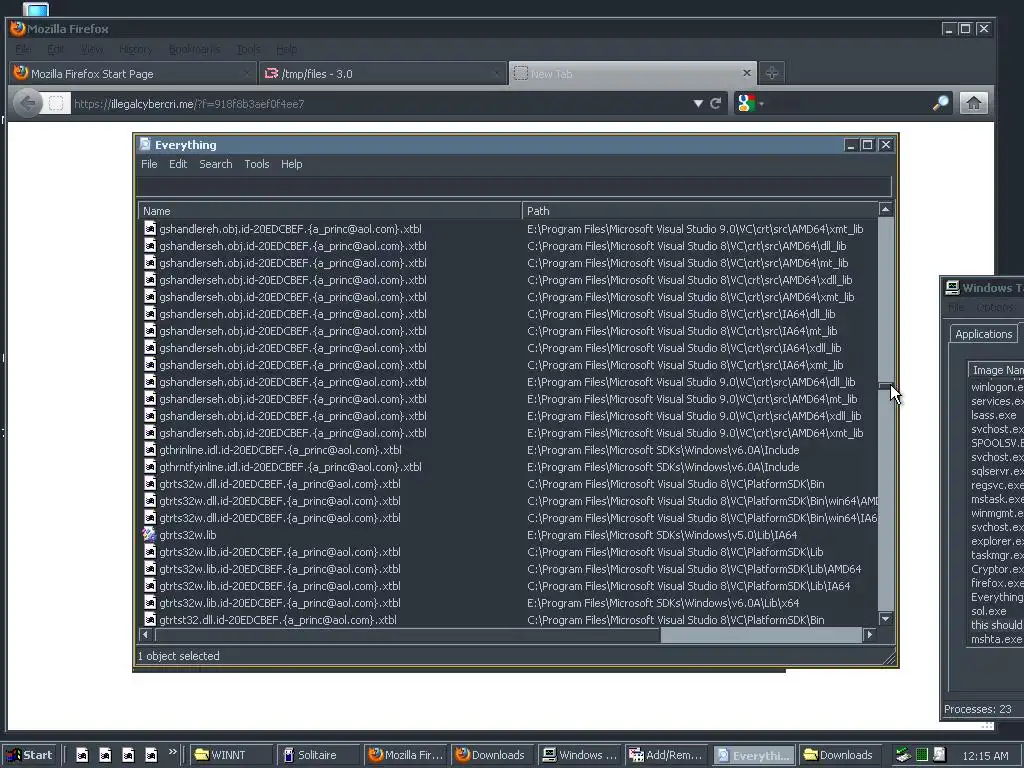Open the Start menu

(x=30, y=755)
